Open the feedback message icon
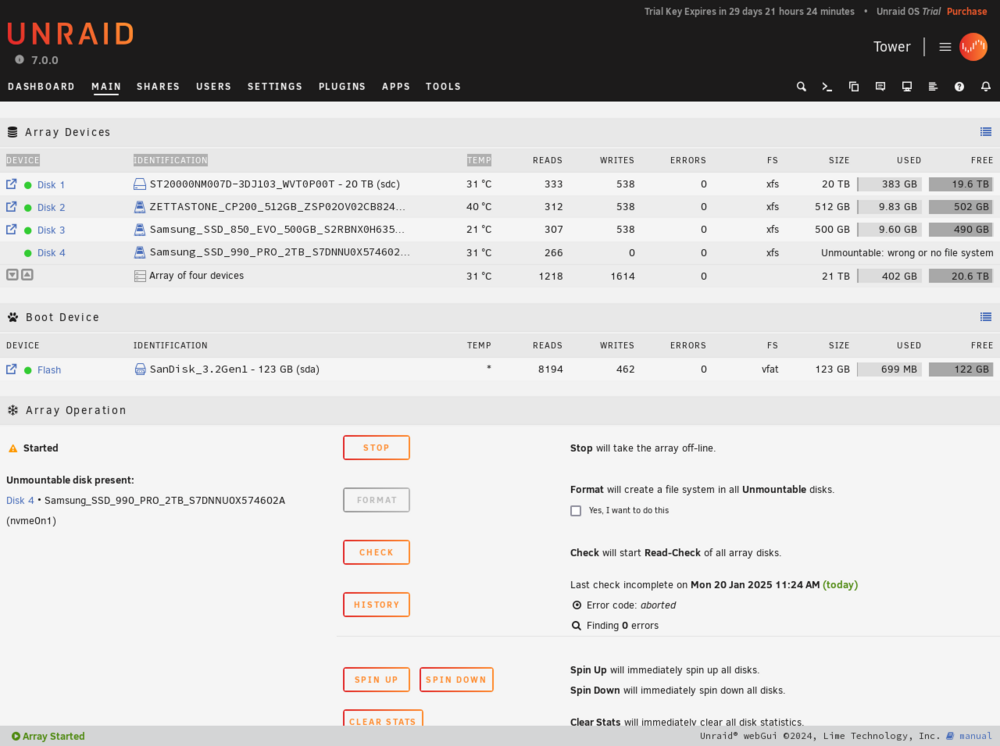Screen dimensions: 1000x746 click(x=880, y=87)
